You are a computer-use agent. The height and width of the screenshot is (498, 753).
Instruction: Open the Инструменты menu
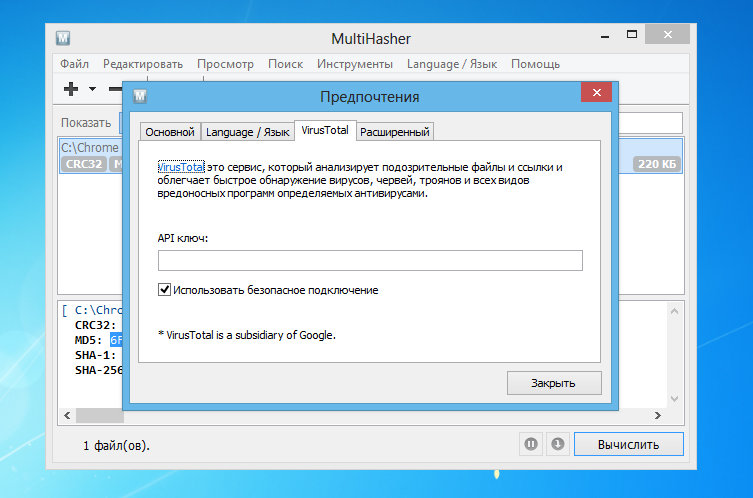pyautogui.click(x=354, y=64)
